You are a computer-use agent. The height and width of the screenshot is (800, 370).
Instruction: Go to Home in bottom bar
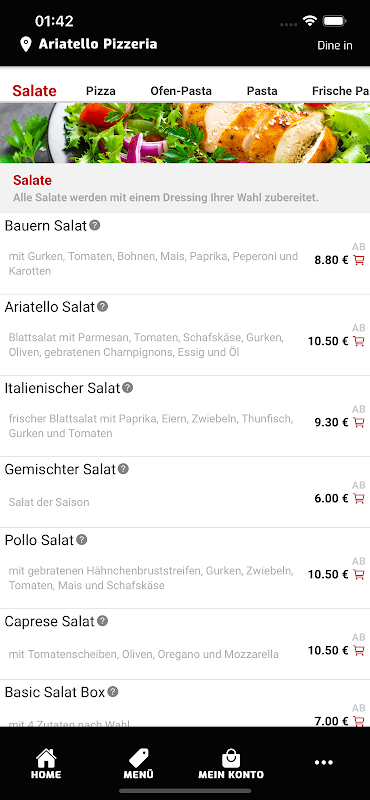(x=46, y=764)
